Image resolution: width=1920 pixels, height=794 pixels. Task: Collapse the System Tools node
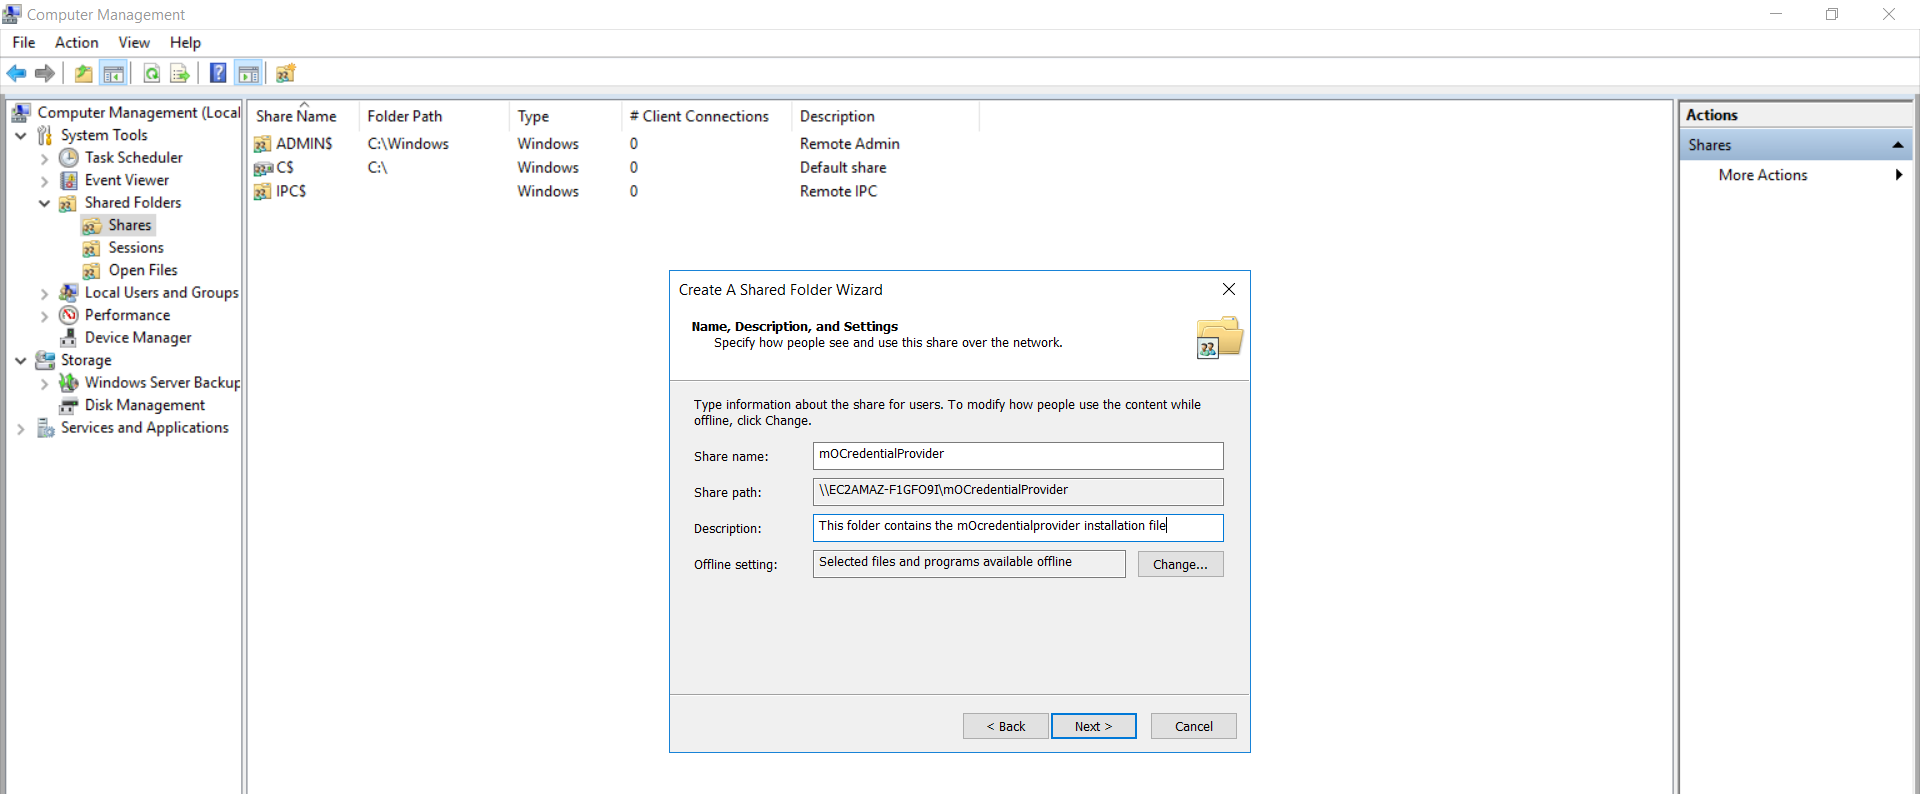click(21, 135)
